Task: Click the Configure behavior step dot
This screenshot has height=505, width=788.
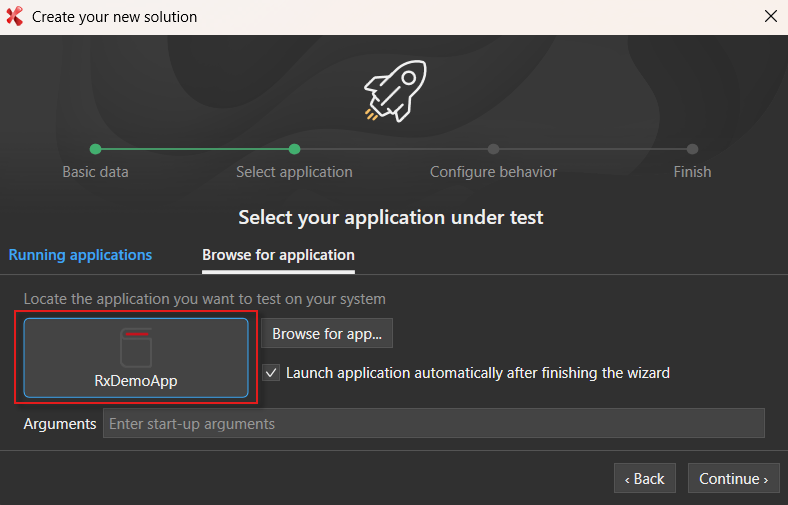Action: [x=493, y=149]
